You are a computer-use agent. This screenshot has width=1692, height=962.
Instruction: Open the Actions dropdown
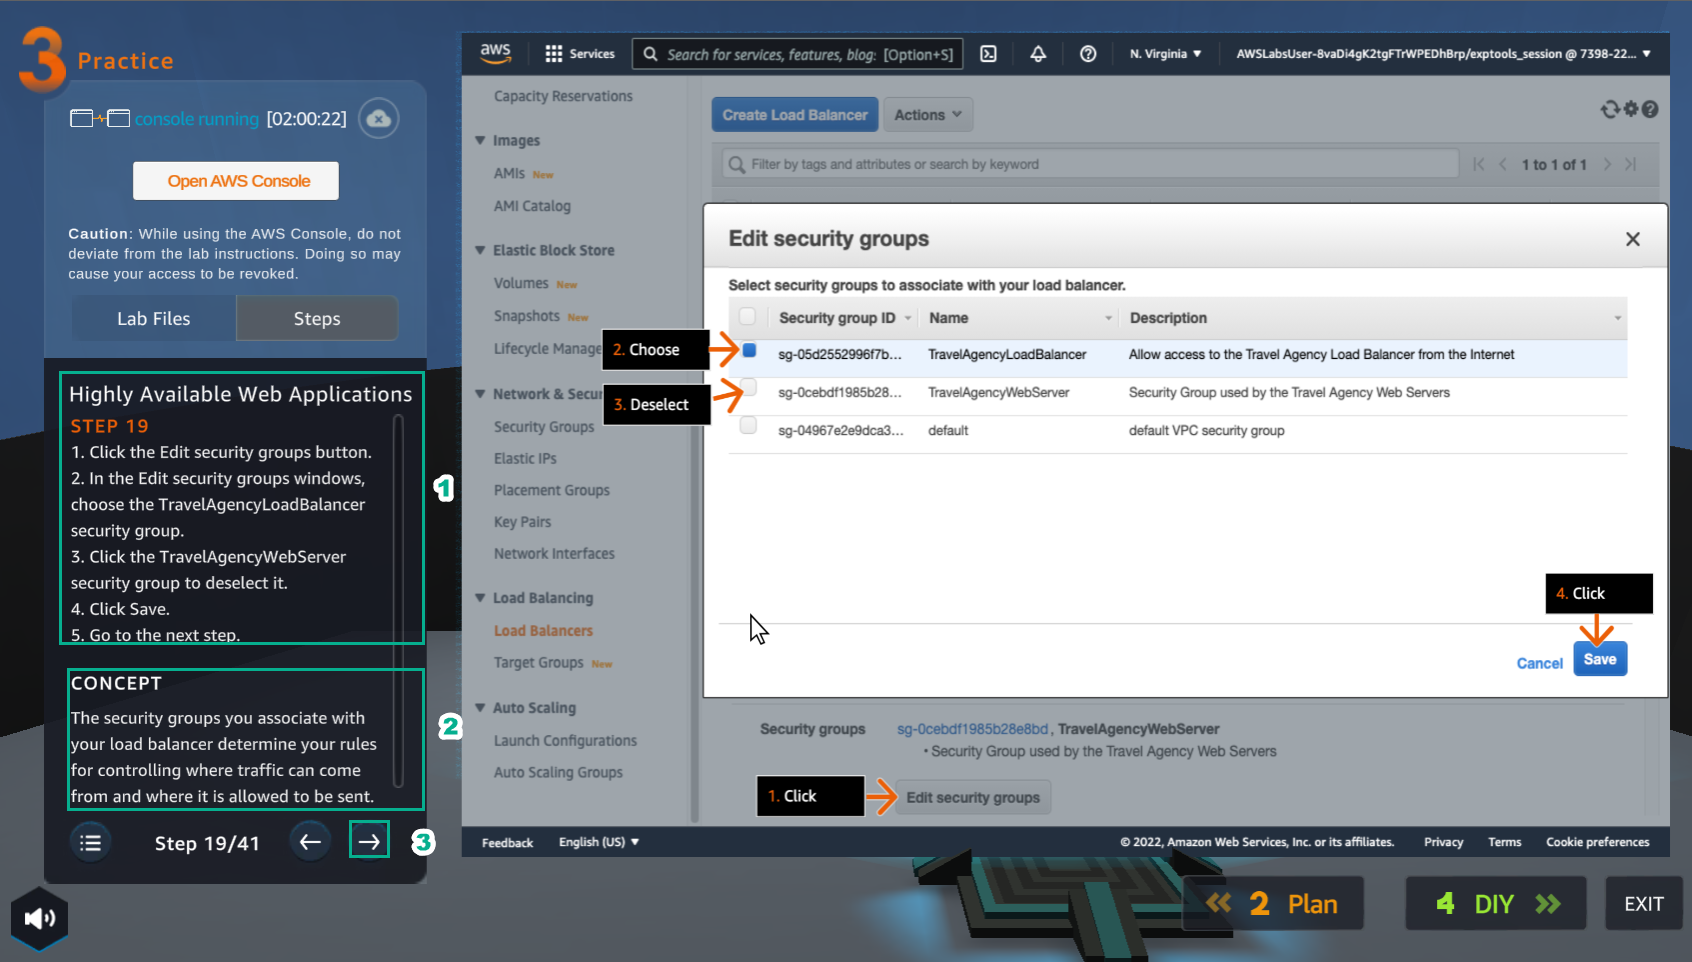[x=928, y=115]
